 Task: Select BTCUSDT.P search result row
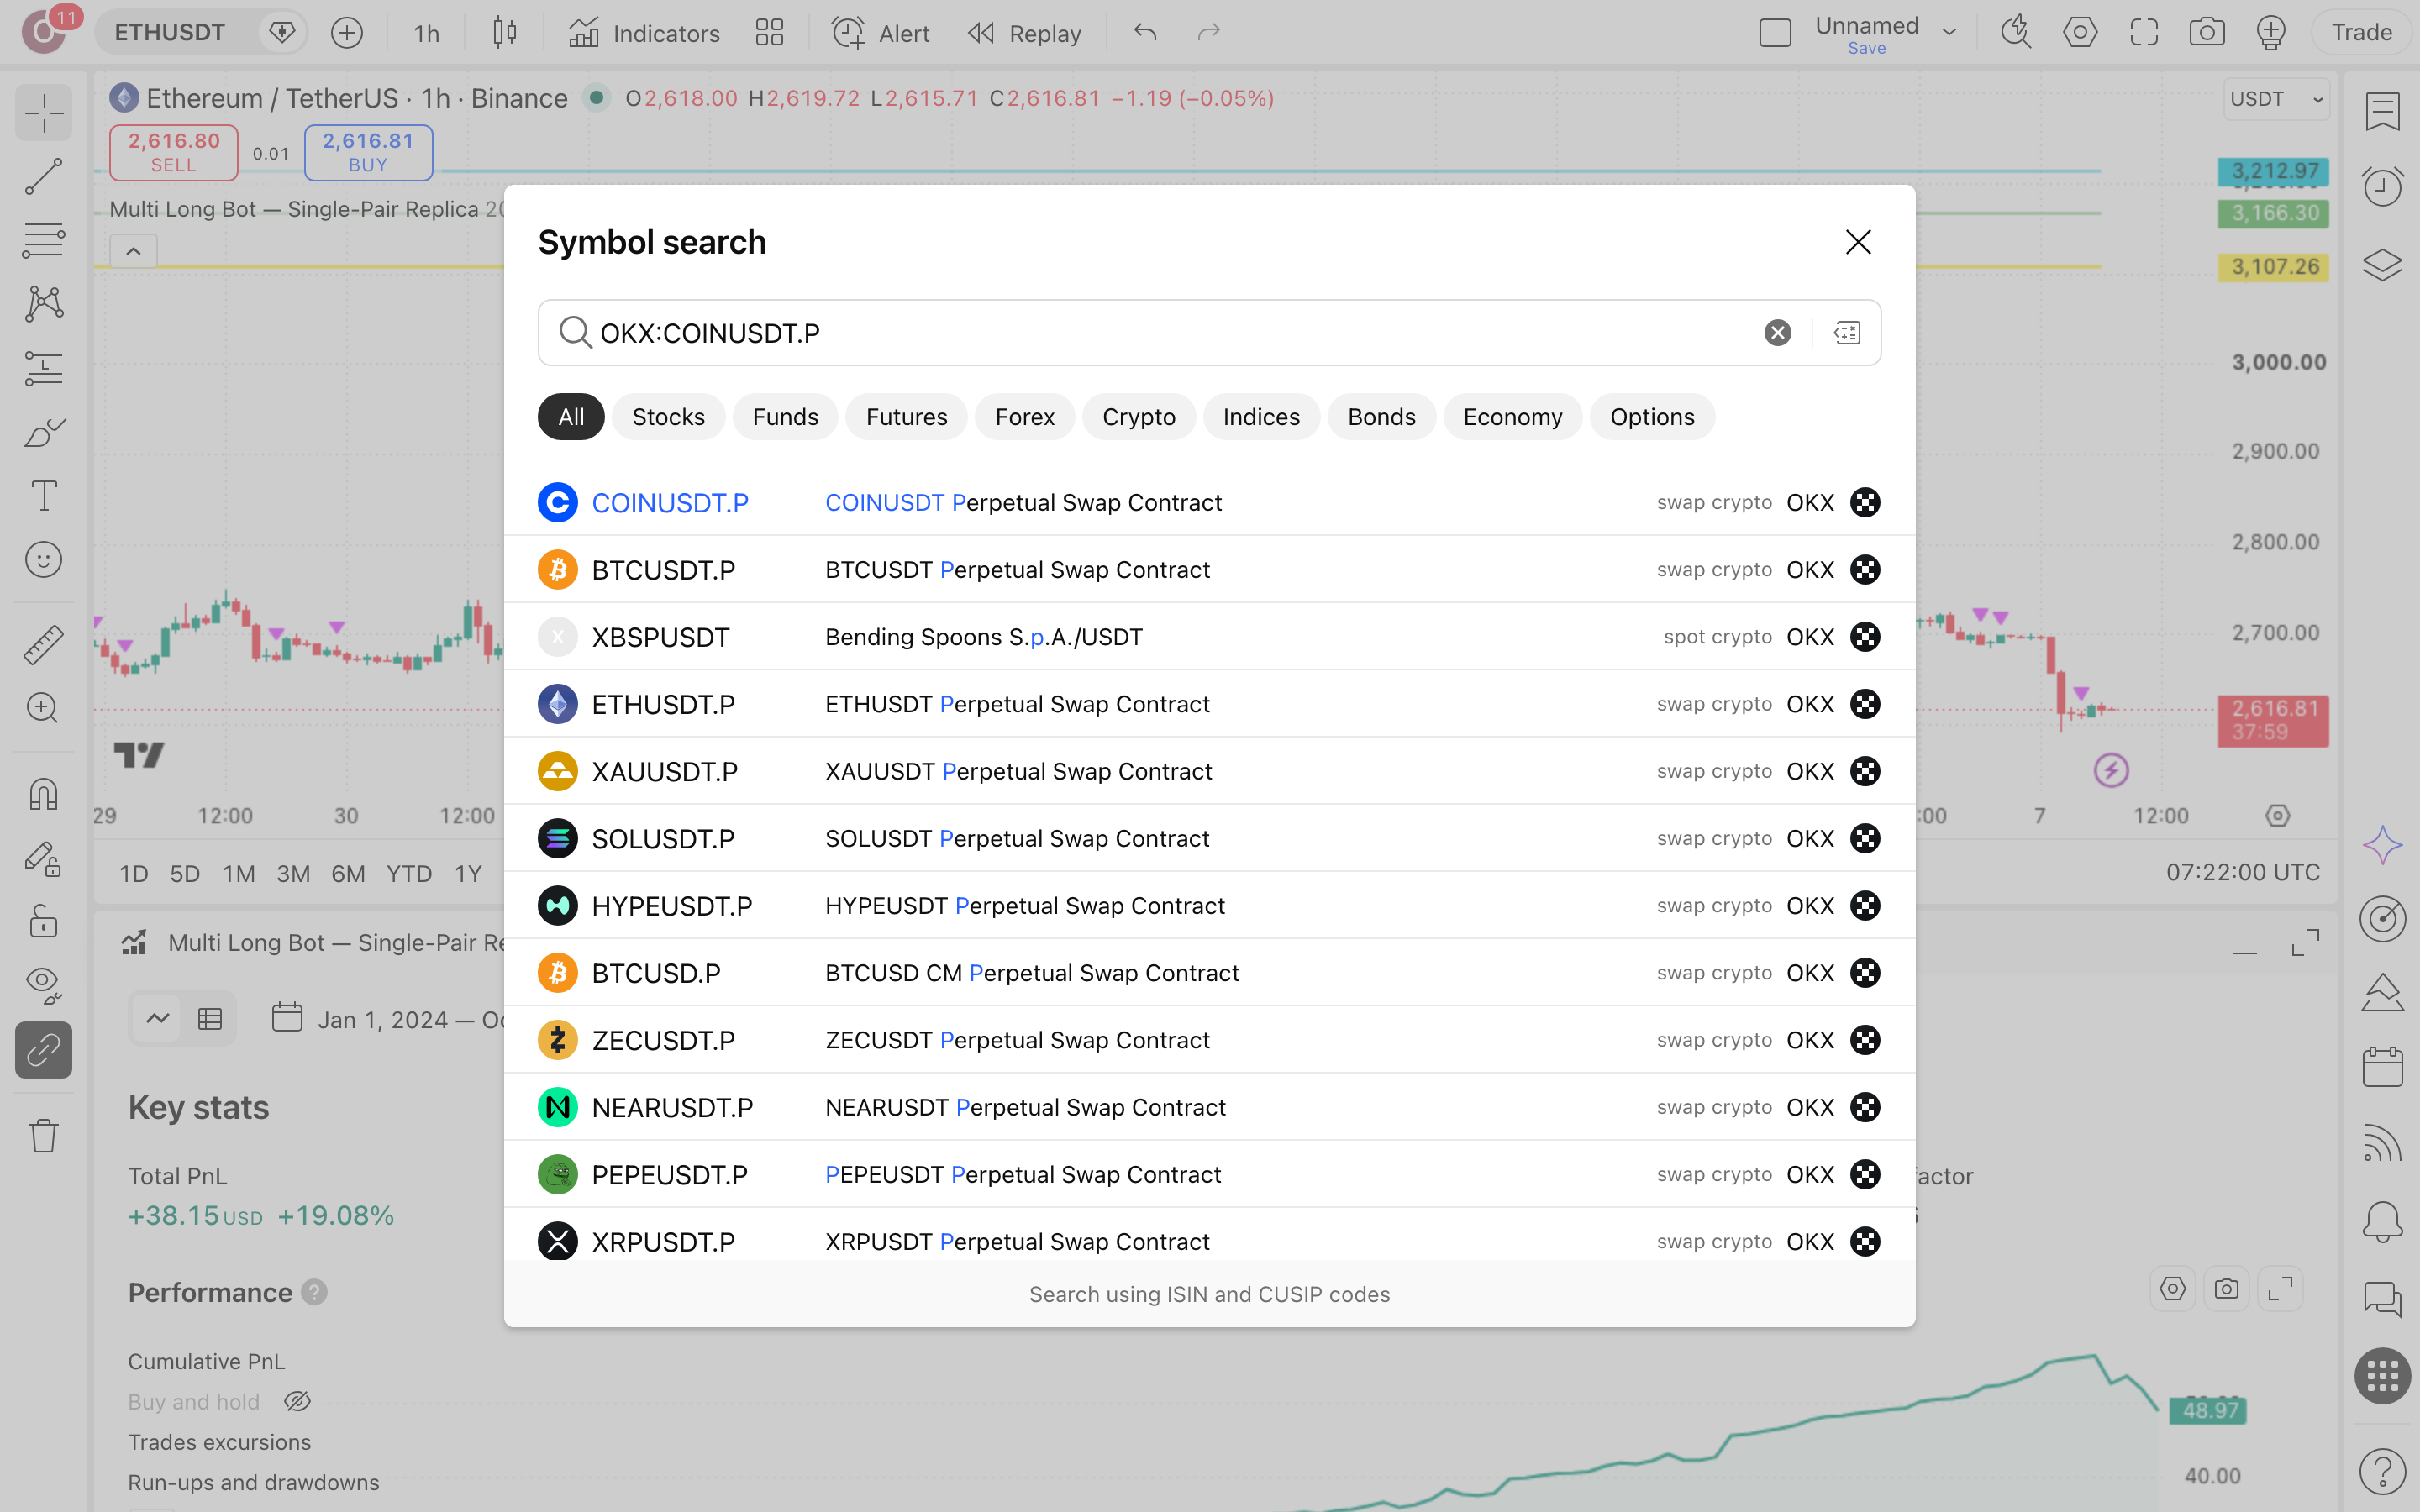(x=1209, y=570)
